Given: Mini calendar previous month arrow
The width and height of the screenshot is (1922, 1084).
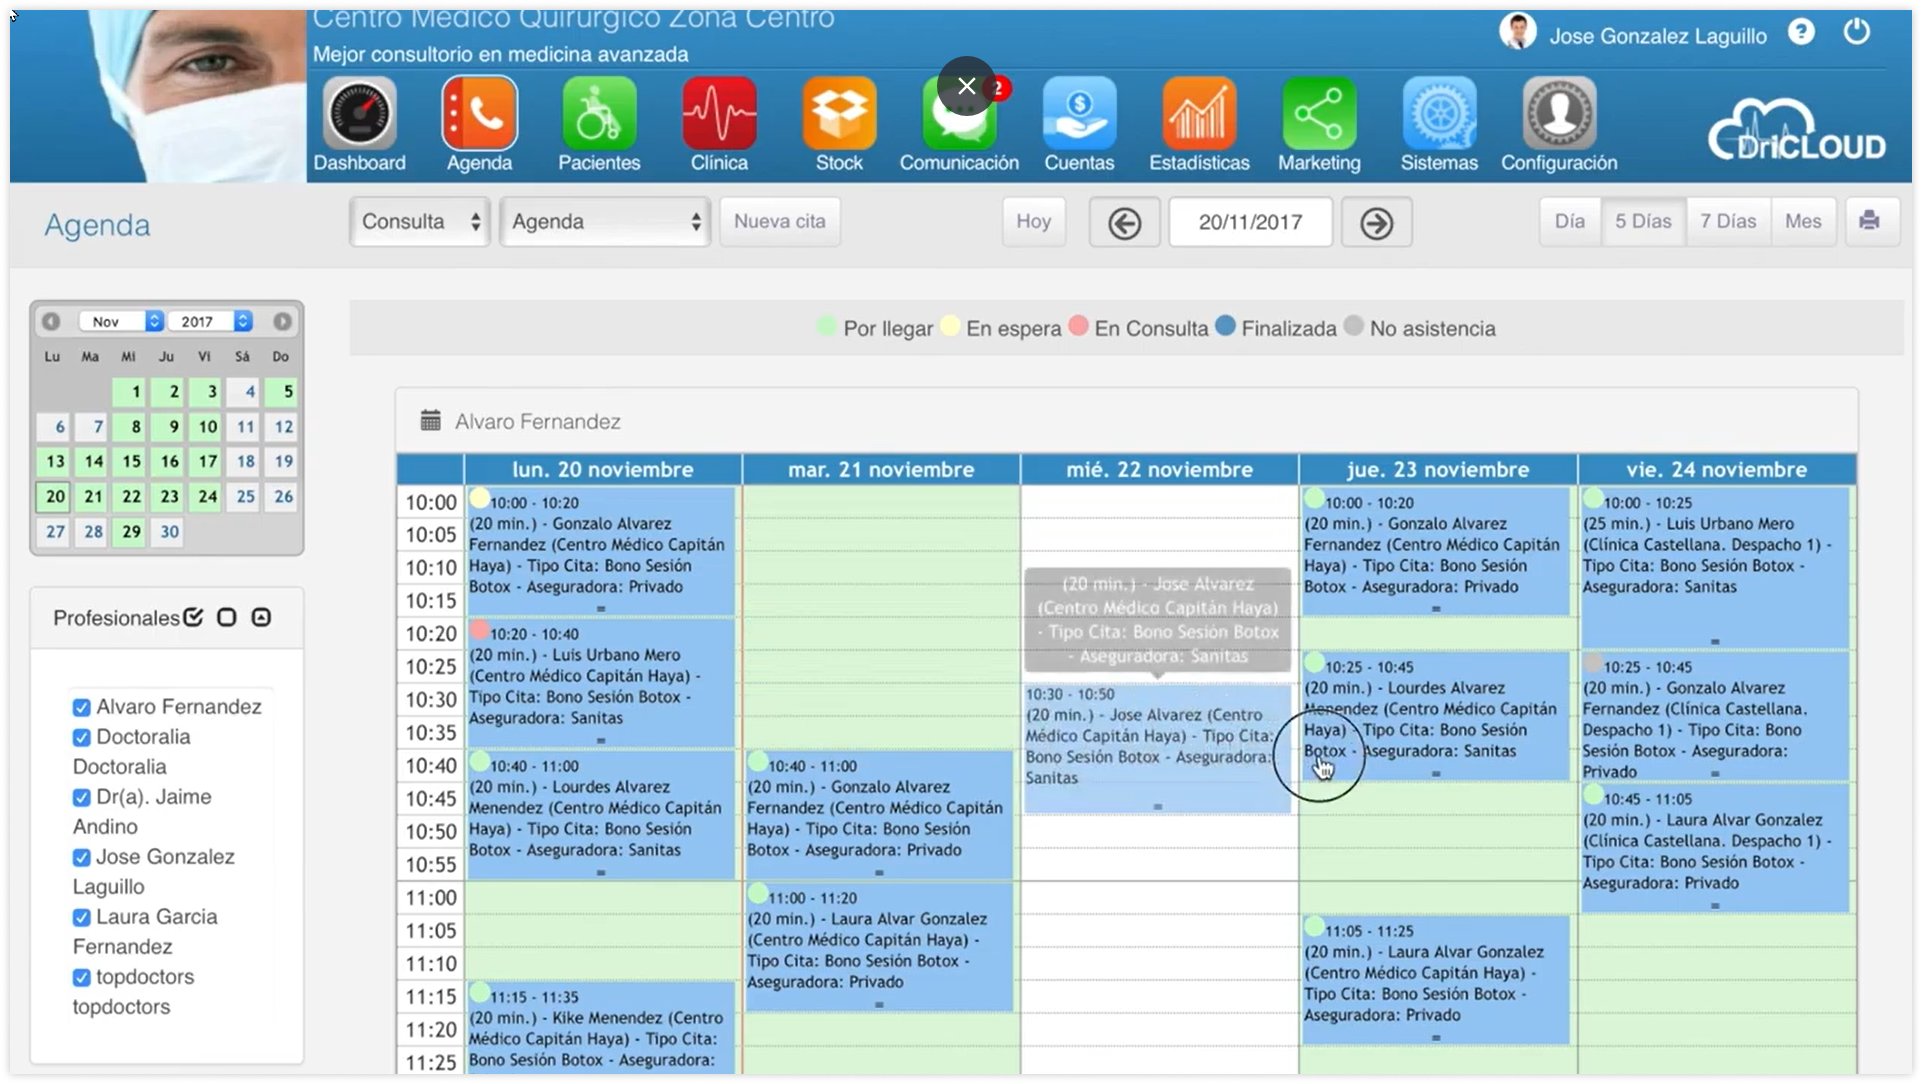Looking at the screenshot, I should point(51,321).
